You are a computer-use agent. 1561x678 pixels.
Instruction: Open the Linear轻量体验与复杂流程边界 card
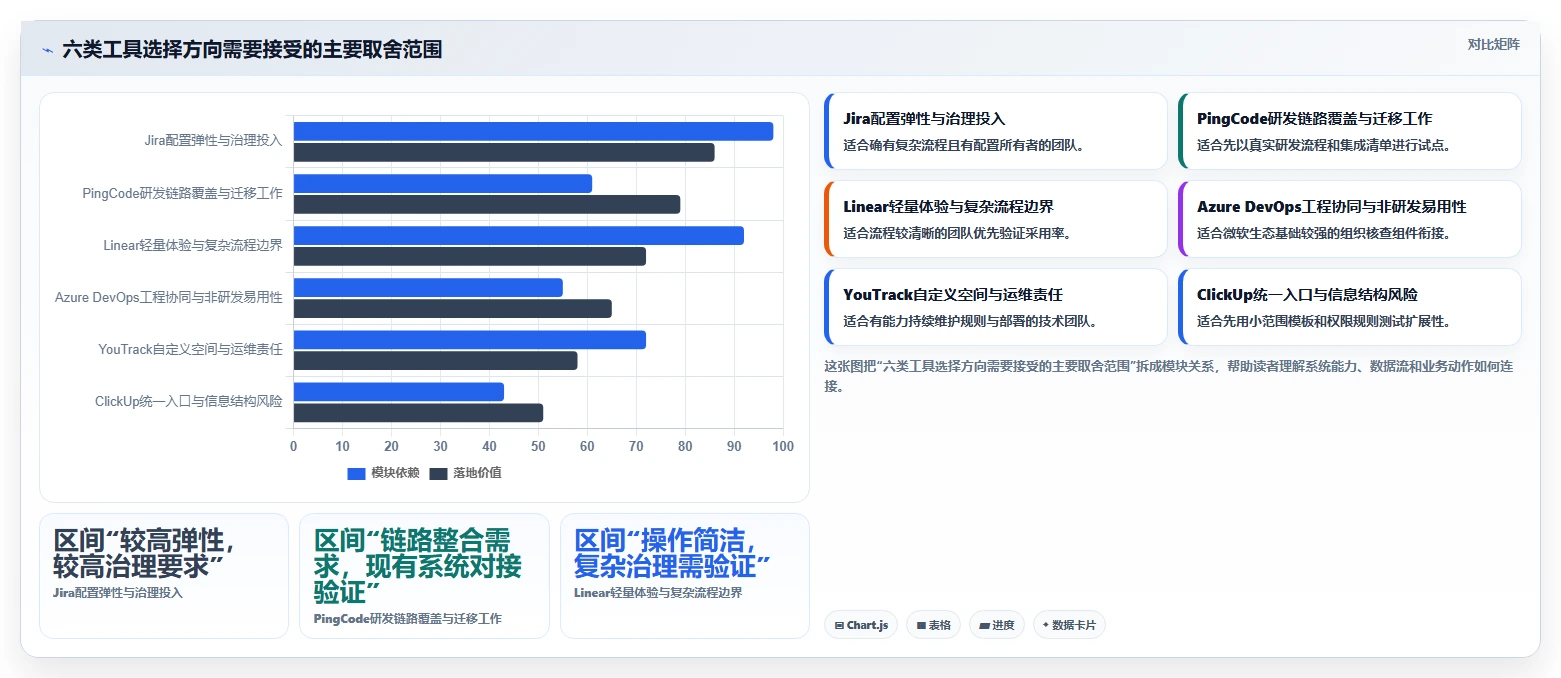coord(996,219)
